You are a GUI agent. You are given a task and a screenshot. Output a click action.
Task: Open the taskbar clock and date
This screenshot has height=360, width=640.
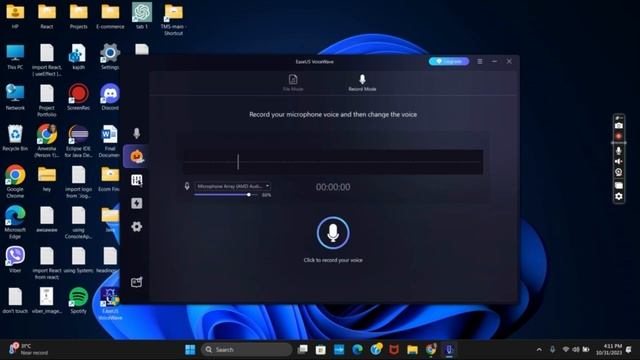pos(609,349)
